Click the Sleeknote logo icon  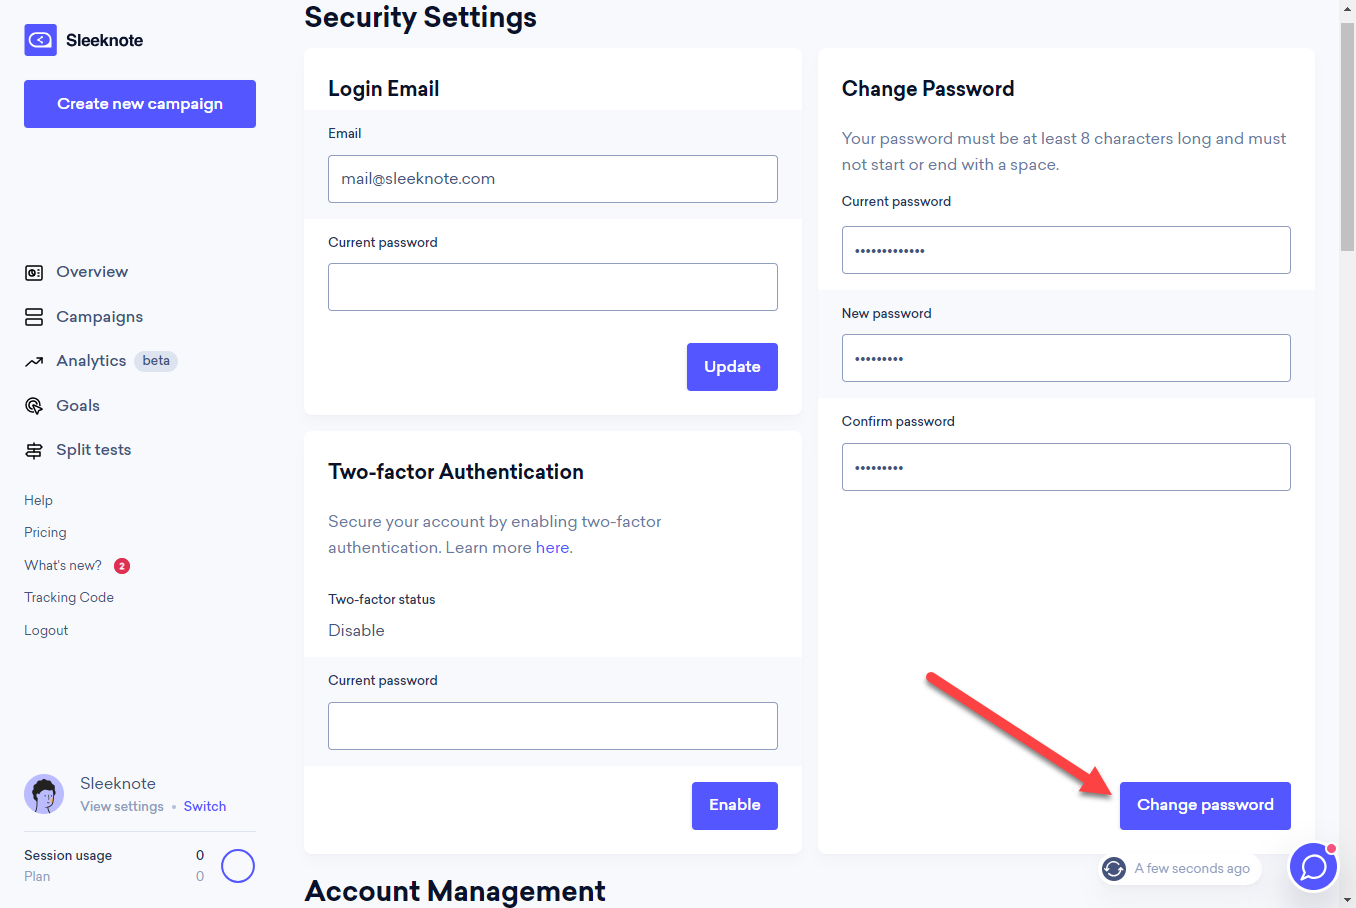40,40
